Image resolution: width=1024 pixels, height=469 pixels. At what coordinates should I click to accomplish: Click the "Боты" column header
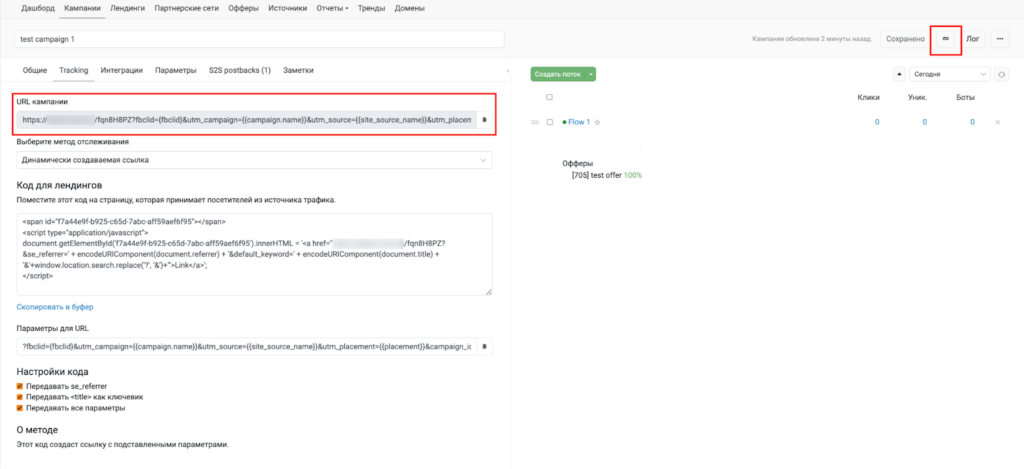[965, 97]
